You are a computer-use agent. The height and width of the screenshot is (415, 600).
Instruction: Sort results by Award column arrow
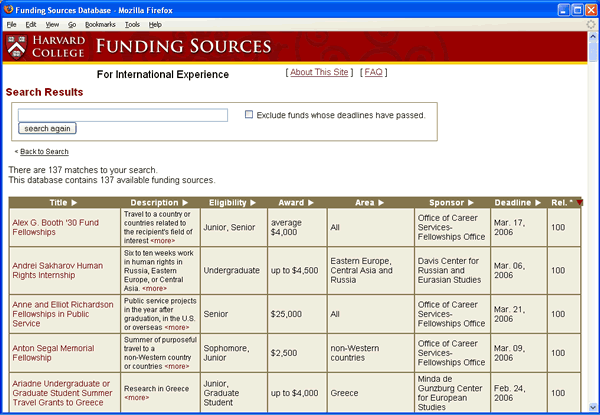(311, 203)
